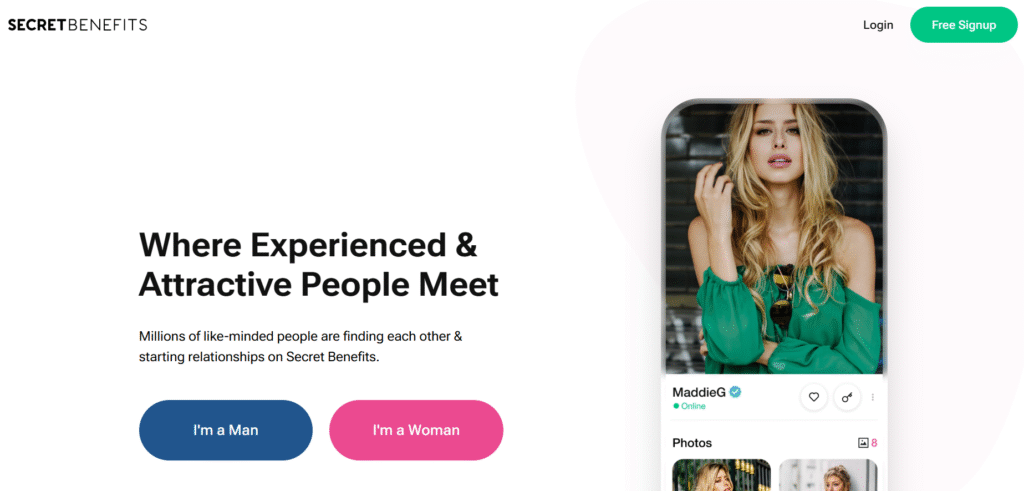This screenshot has height=491, width=1024.
Task: Click the green Online status dot
Action: (676, 406)
